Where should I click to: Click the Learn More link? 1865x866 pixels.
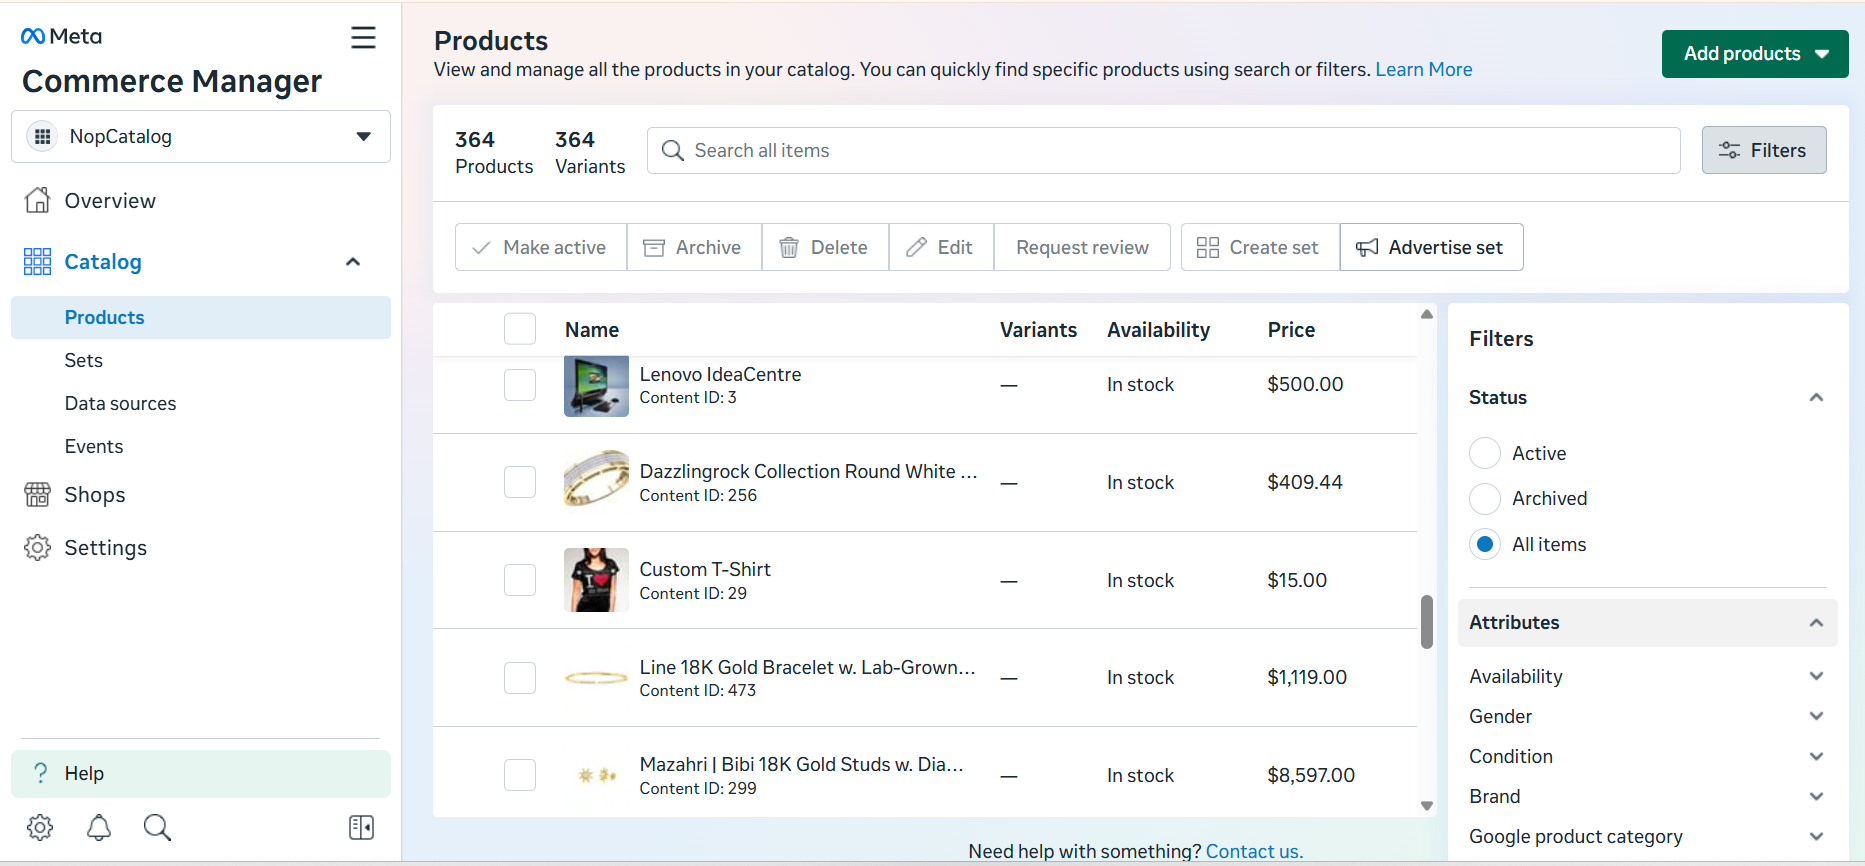[1423, 69]
